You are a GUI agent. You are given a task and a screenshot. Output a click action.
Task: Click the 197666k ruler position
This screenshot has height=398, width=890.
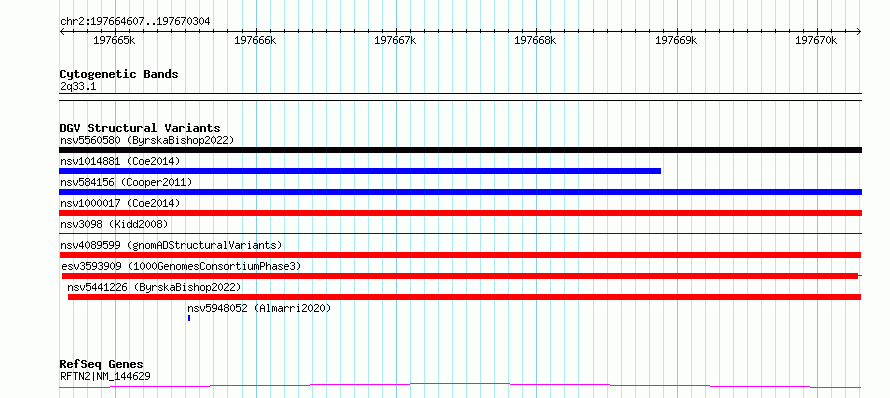tap(255, 41)
